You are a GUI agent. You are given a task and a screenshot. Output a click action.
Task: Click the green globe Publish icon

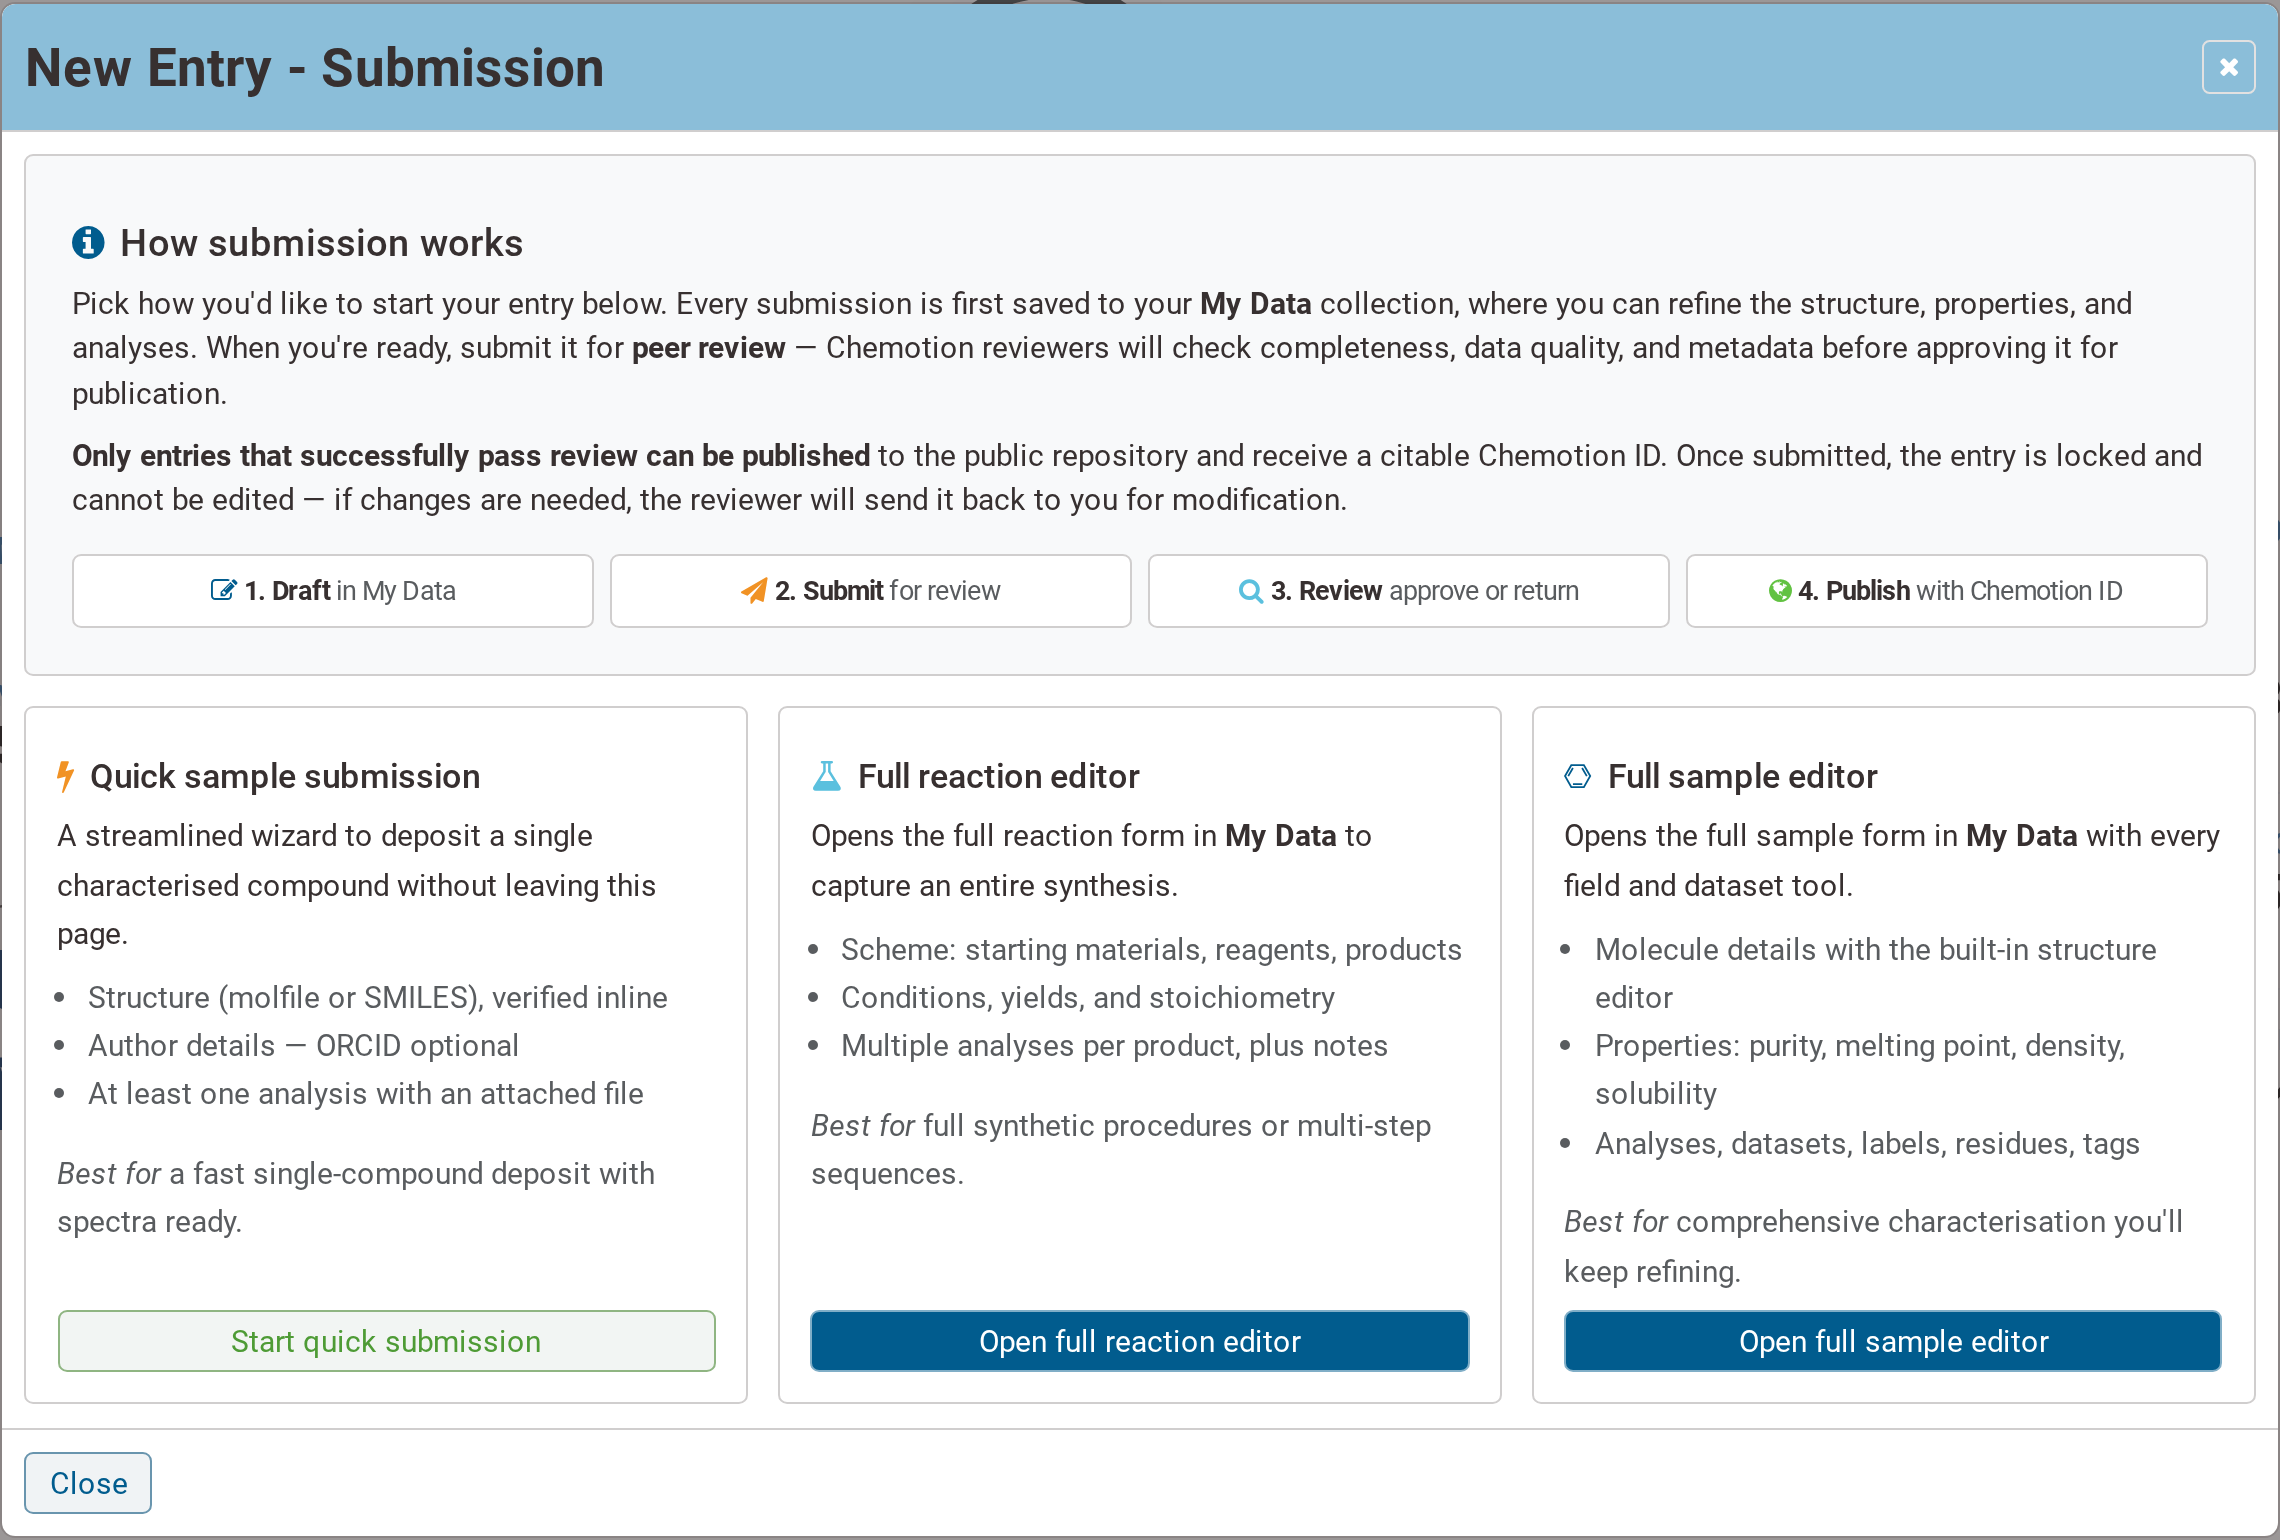click(x=1779, y=591)
